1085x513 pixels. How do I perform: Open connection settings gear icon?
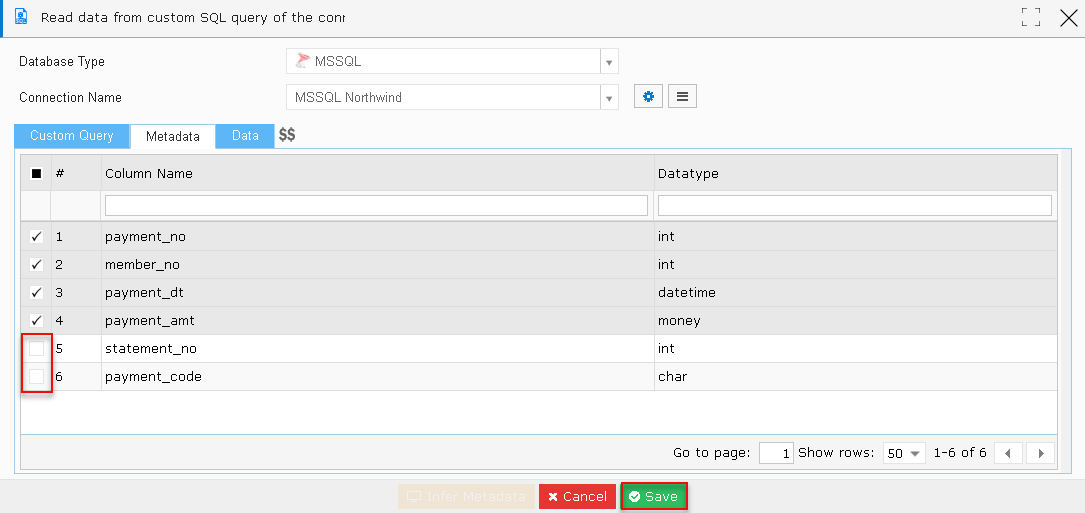[648, 97]
